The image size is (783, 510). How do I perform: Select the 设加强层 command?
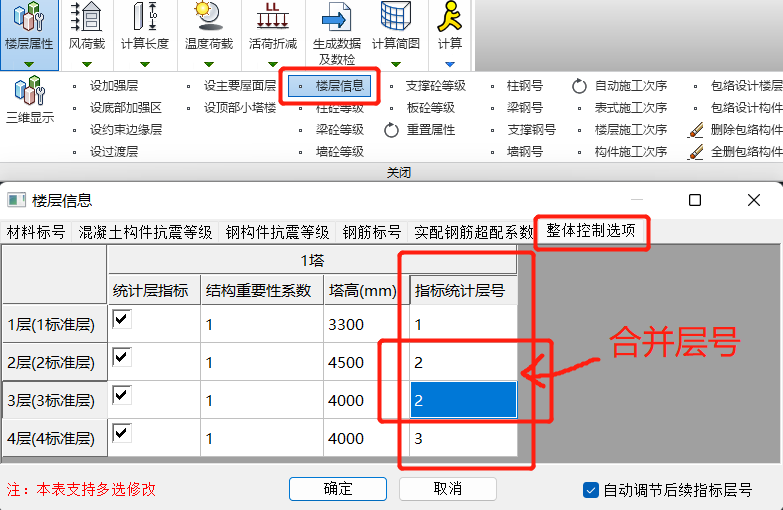pyautogui.click(x=114, y=86)
